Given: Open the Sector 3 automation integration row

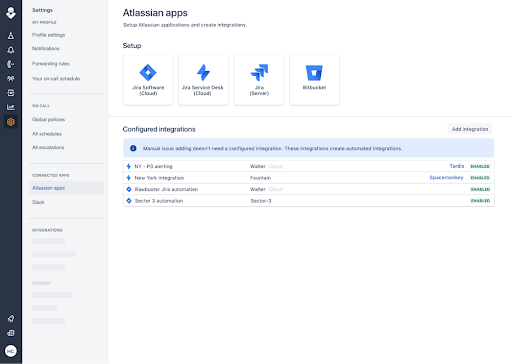Looking at the screenshot, I should point(309,201).
